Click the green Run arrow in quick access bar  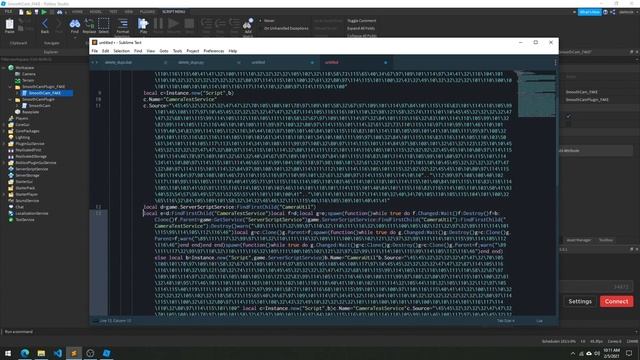pyautogui.click(x=44, y=12)
